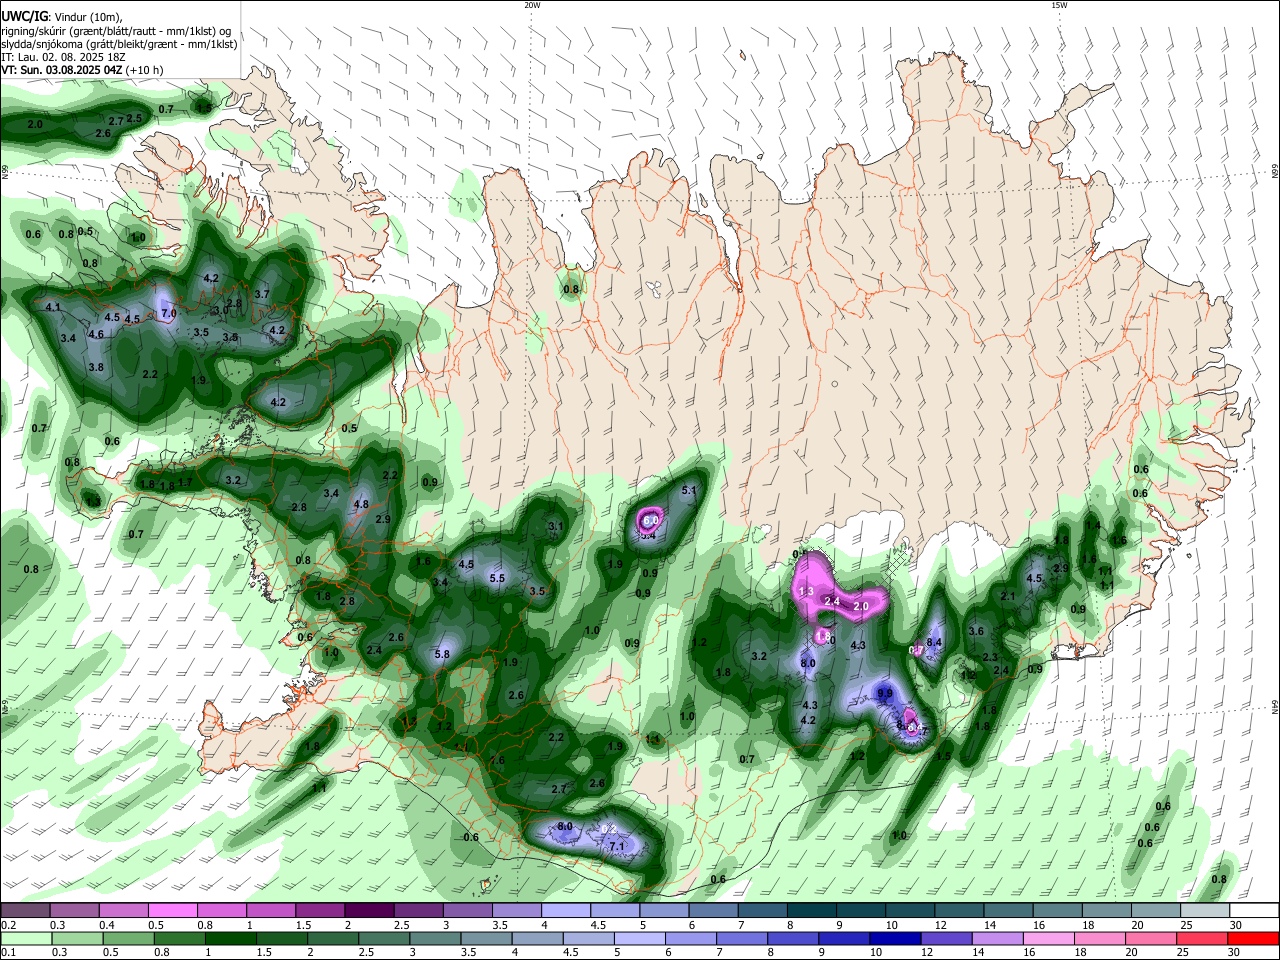Select the darkest purple legend swatch near 2
The width and height of the screenshot is (1280, 960).
pos(368,911)
